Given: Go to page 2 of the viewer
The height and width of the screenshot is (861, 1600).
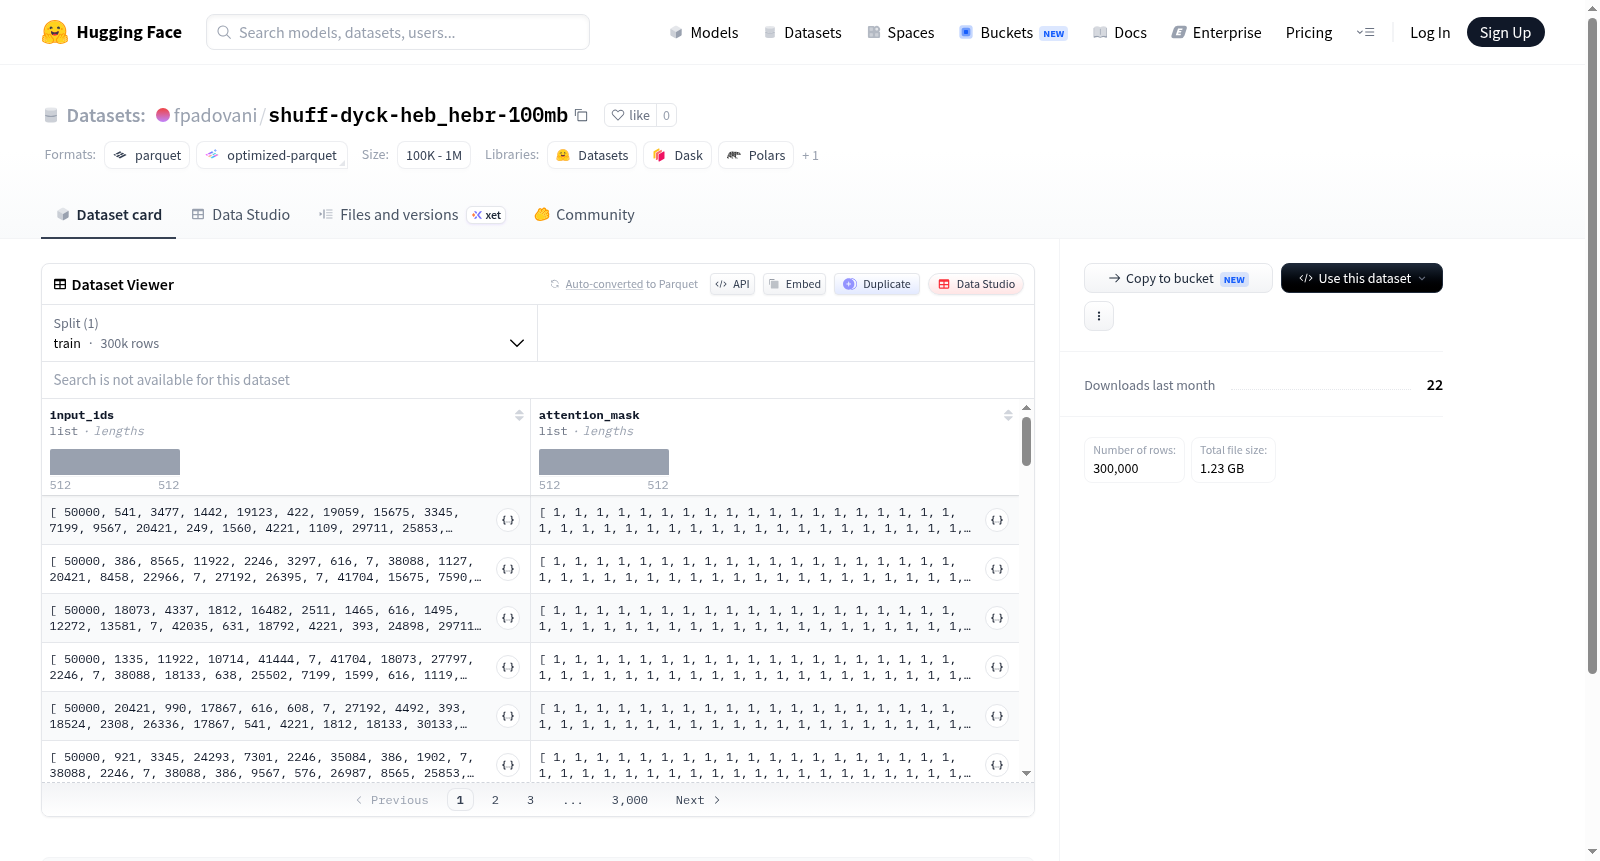Looking at the screenshot, I should 495,800.
